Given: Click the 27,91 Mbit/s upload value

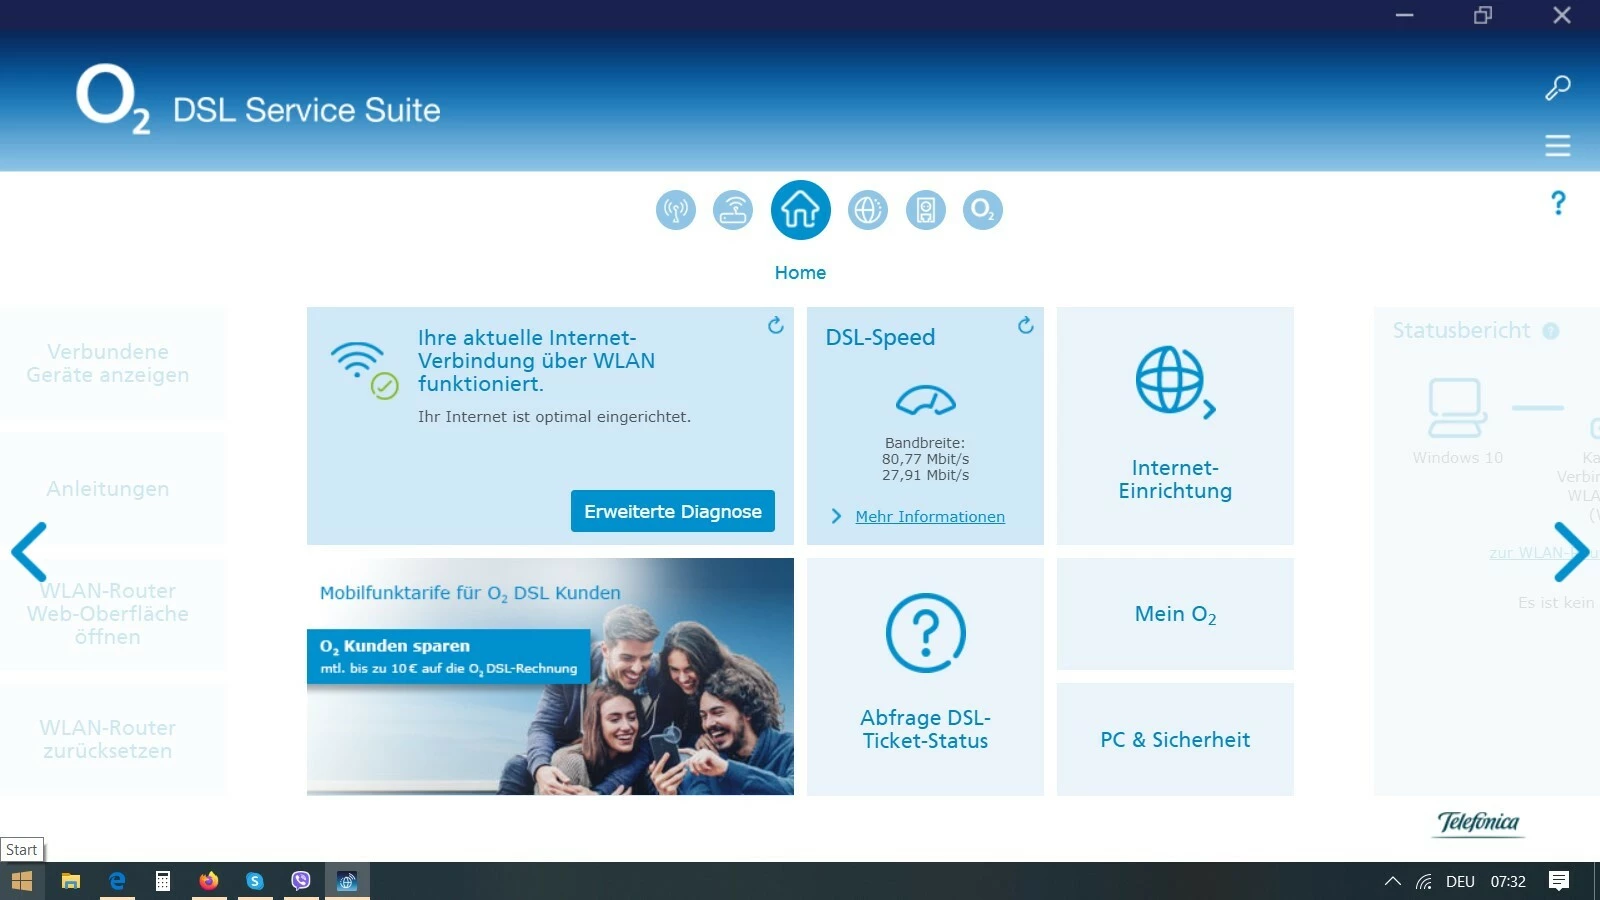Looking at the screenshot, I should click(925, 475).
